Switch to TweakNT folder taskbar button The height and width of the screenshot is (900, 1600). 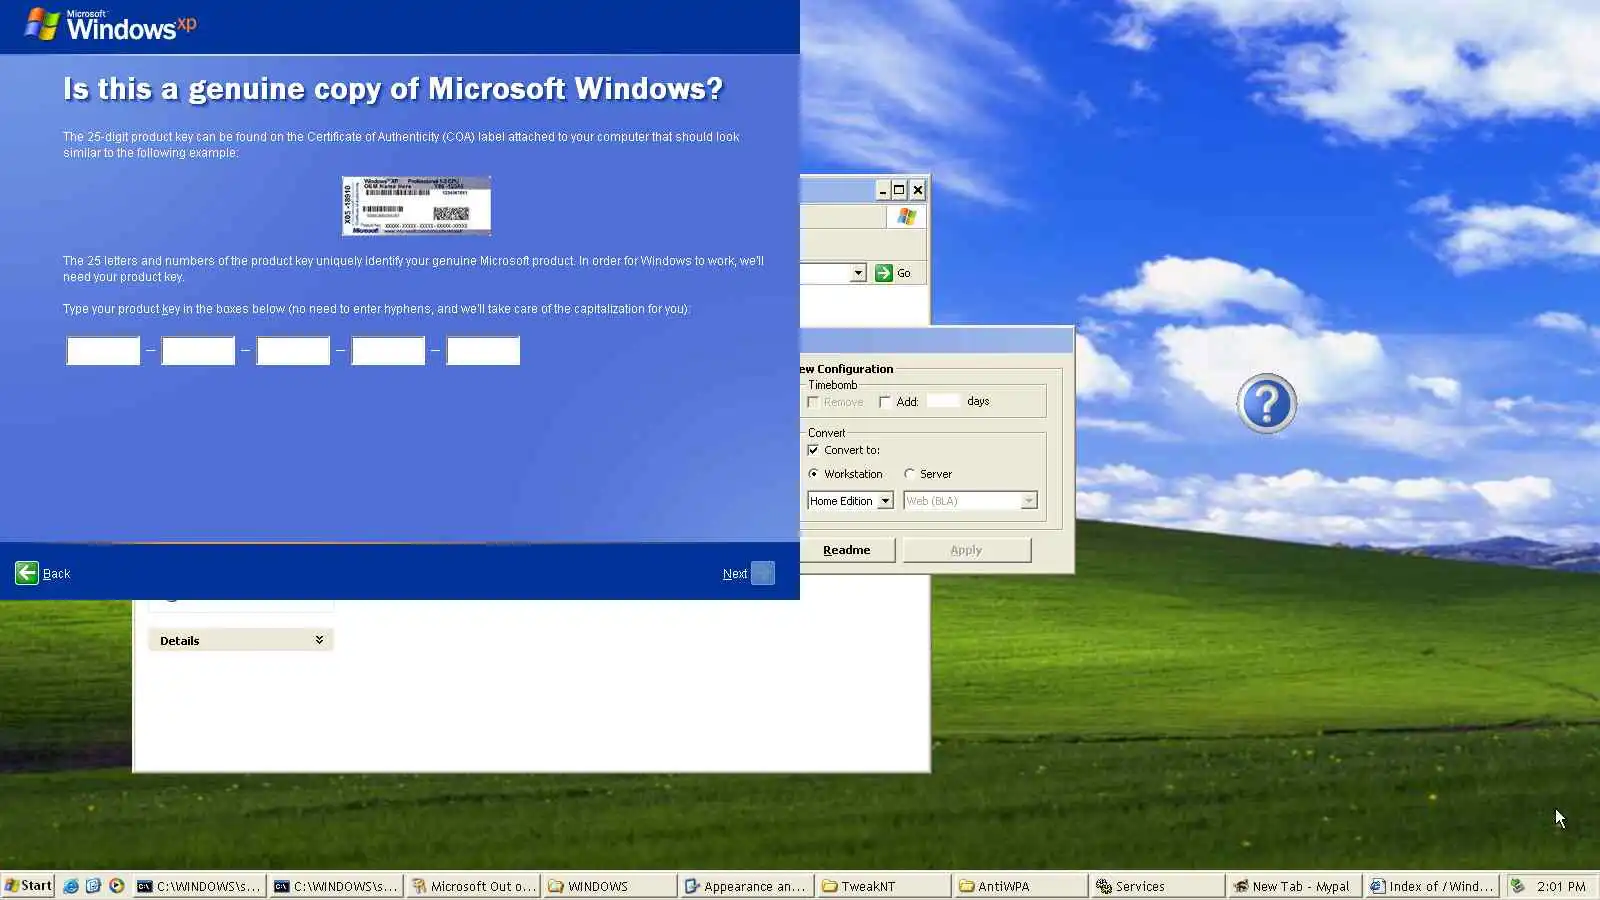point(884,886)
